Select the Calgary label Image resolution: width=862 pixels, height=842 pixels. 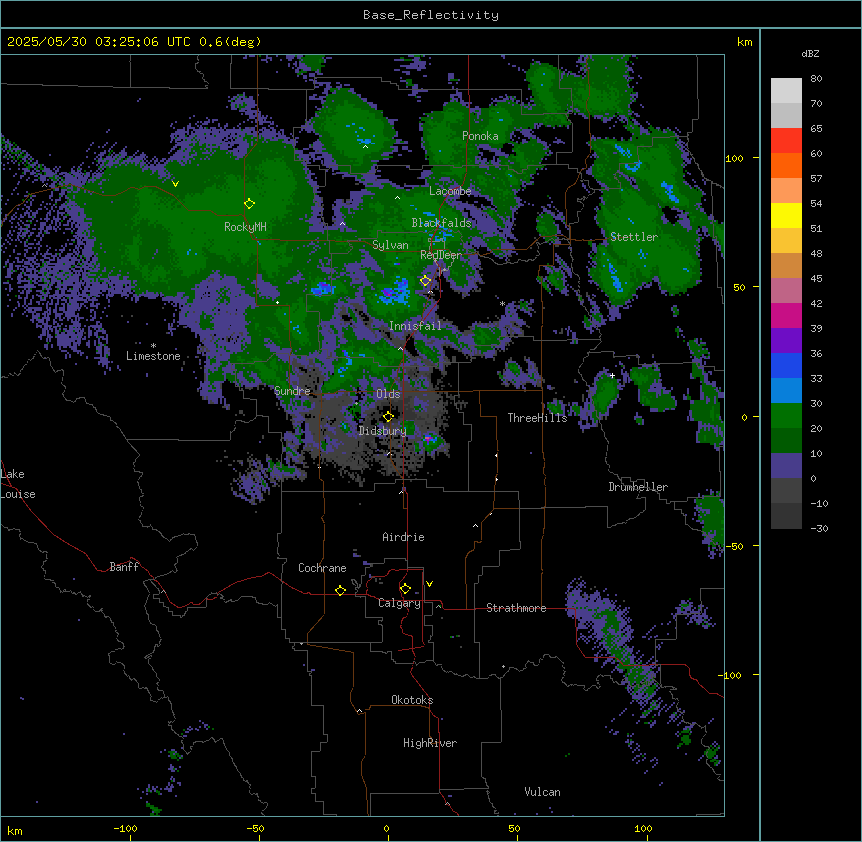399,603
